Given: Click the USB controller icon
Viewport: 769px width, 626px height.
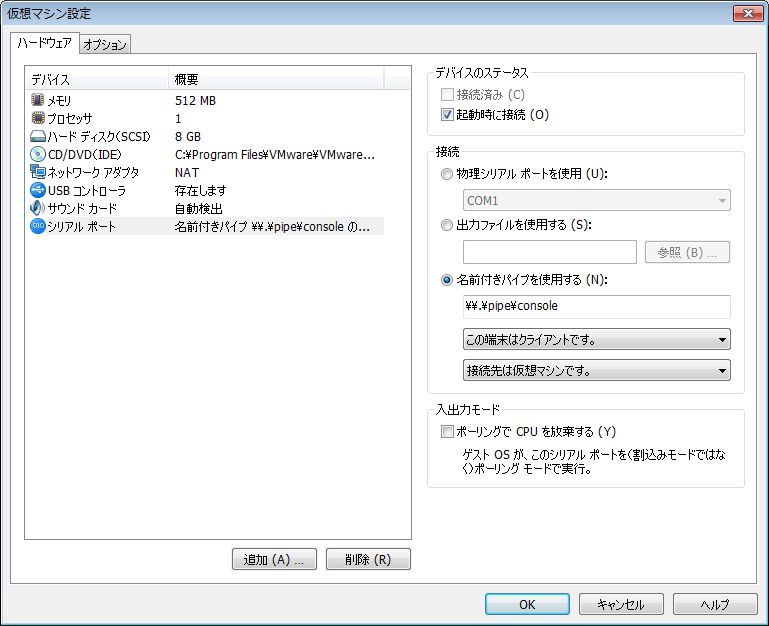Looking at the screenshot, I should coord(37,190).
